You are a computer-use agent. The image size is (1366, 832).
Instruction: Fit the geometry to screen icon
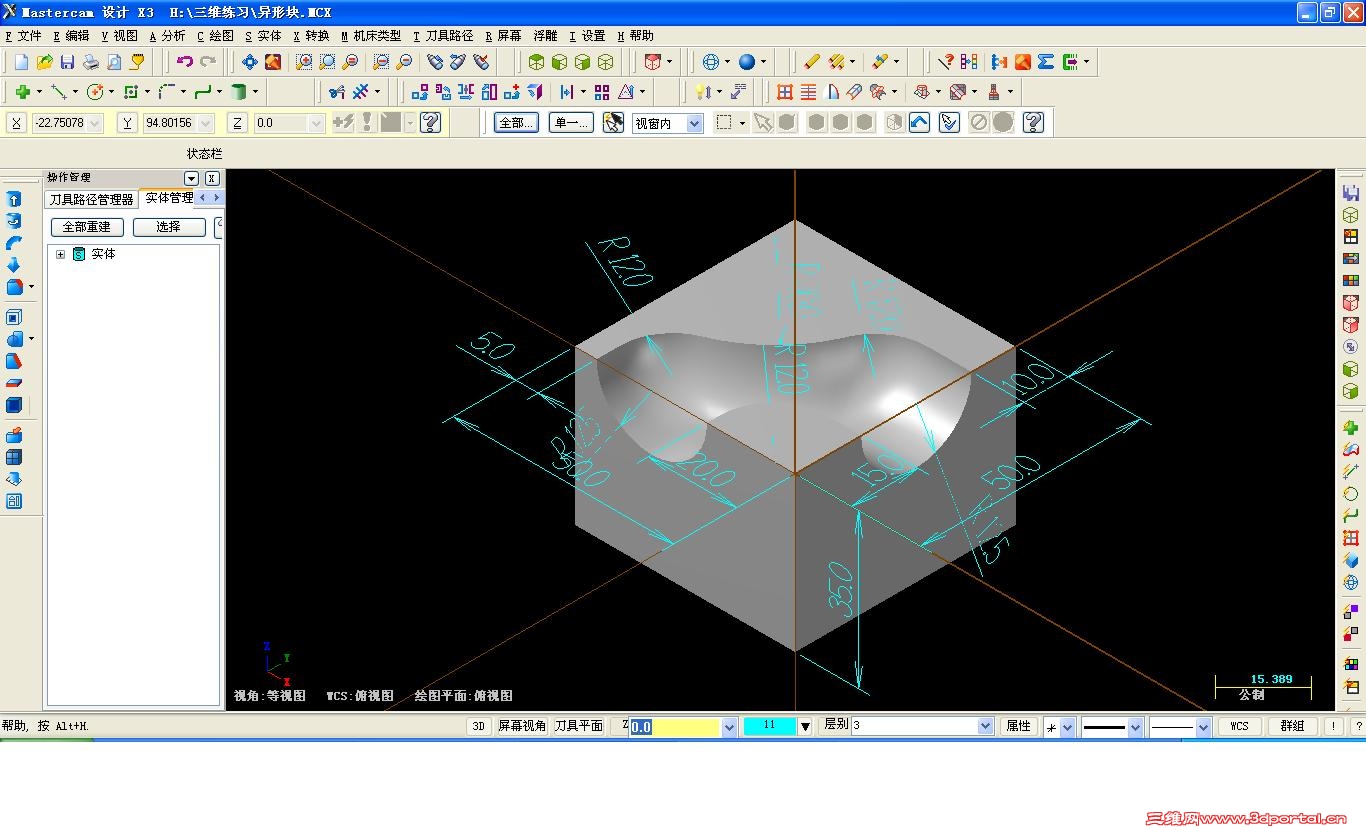[x=273, y=62]
